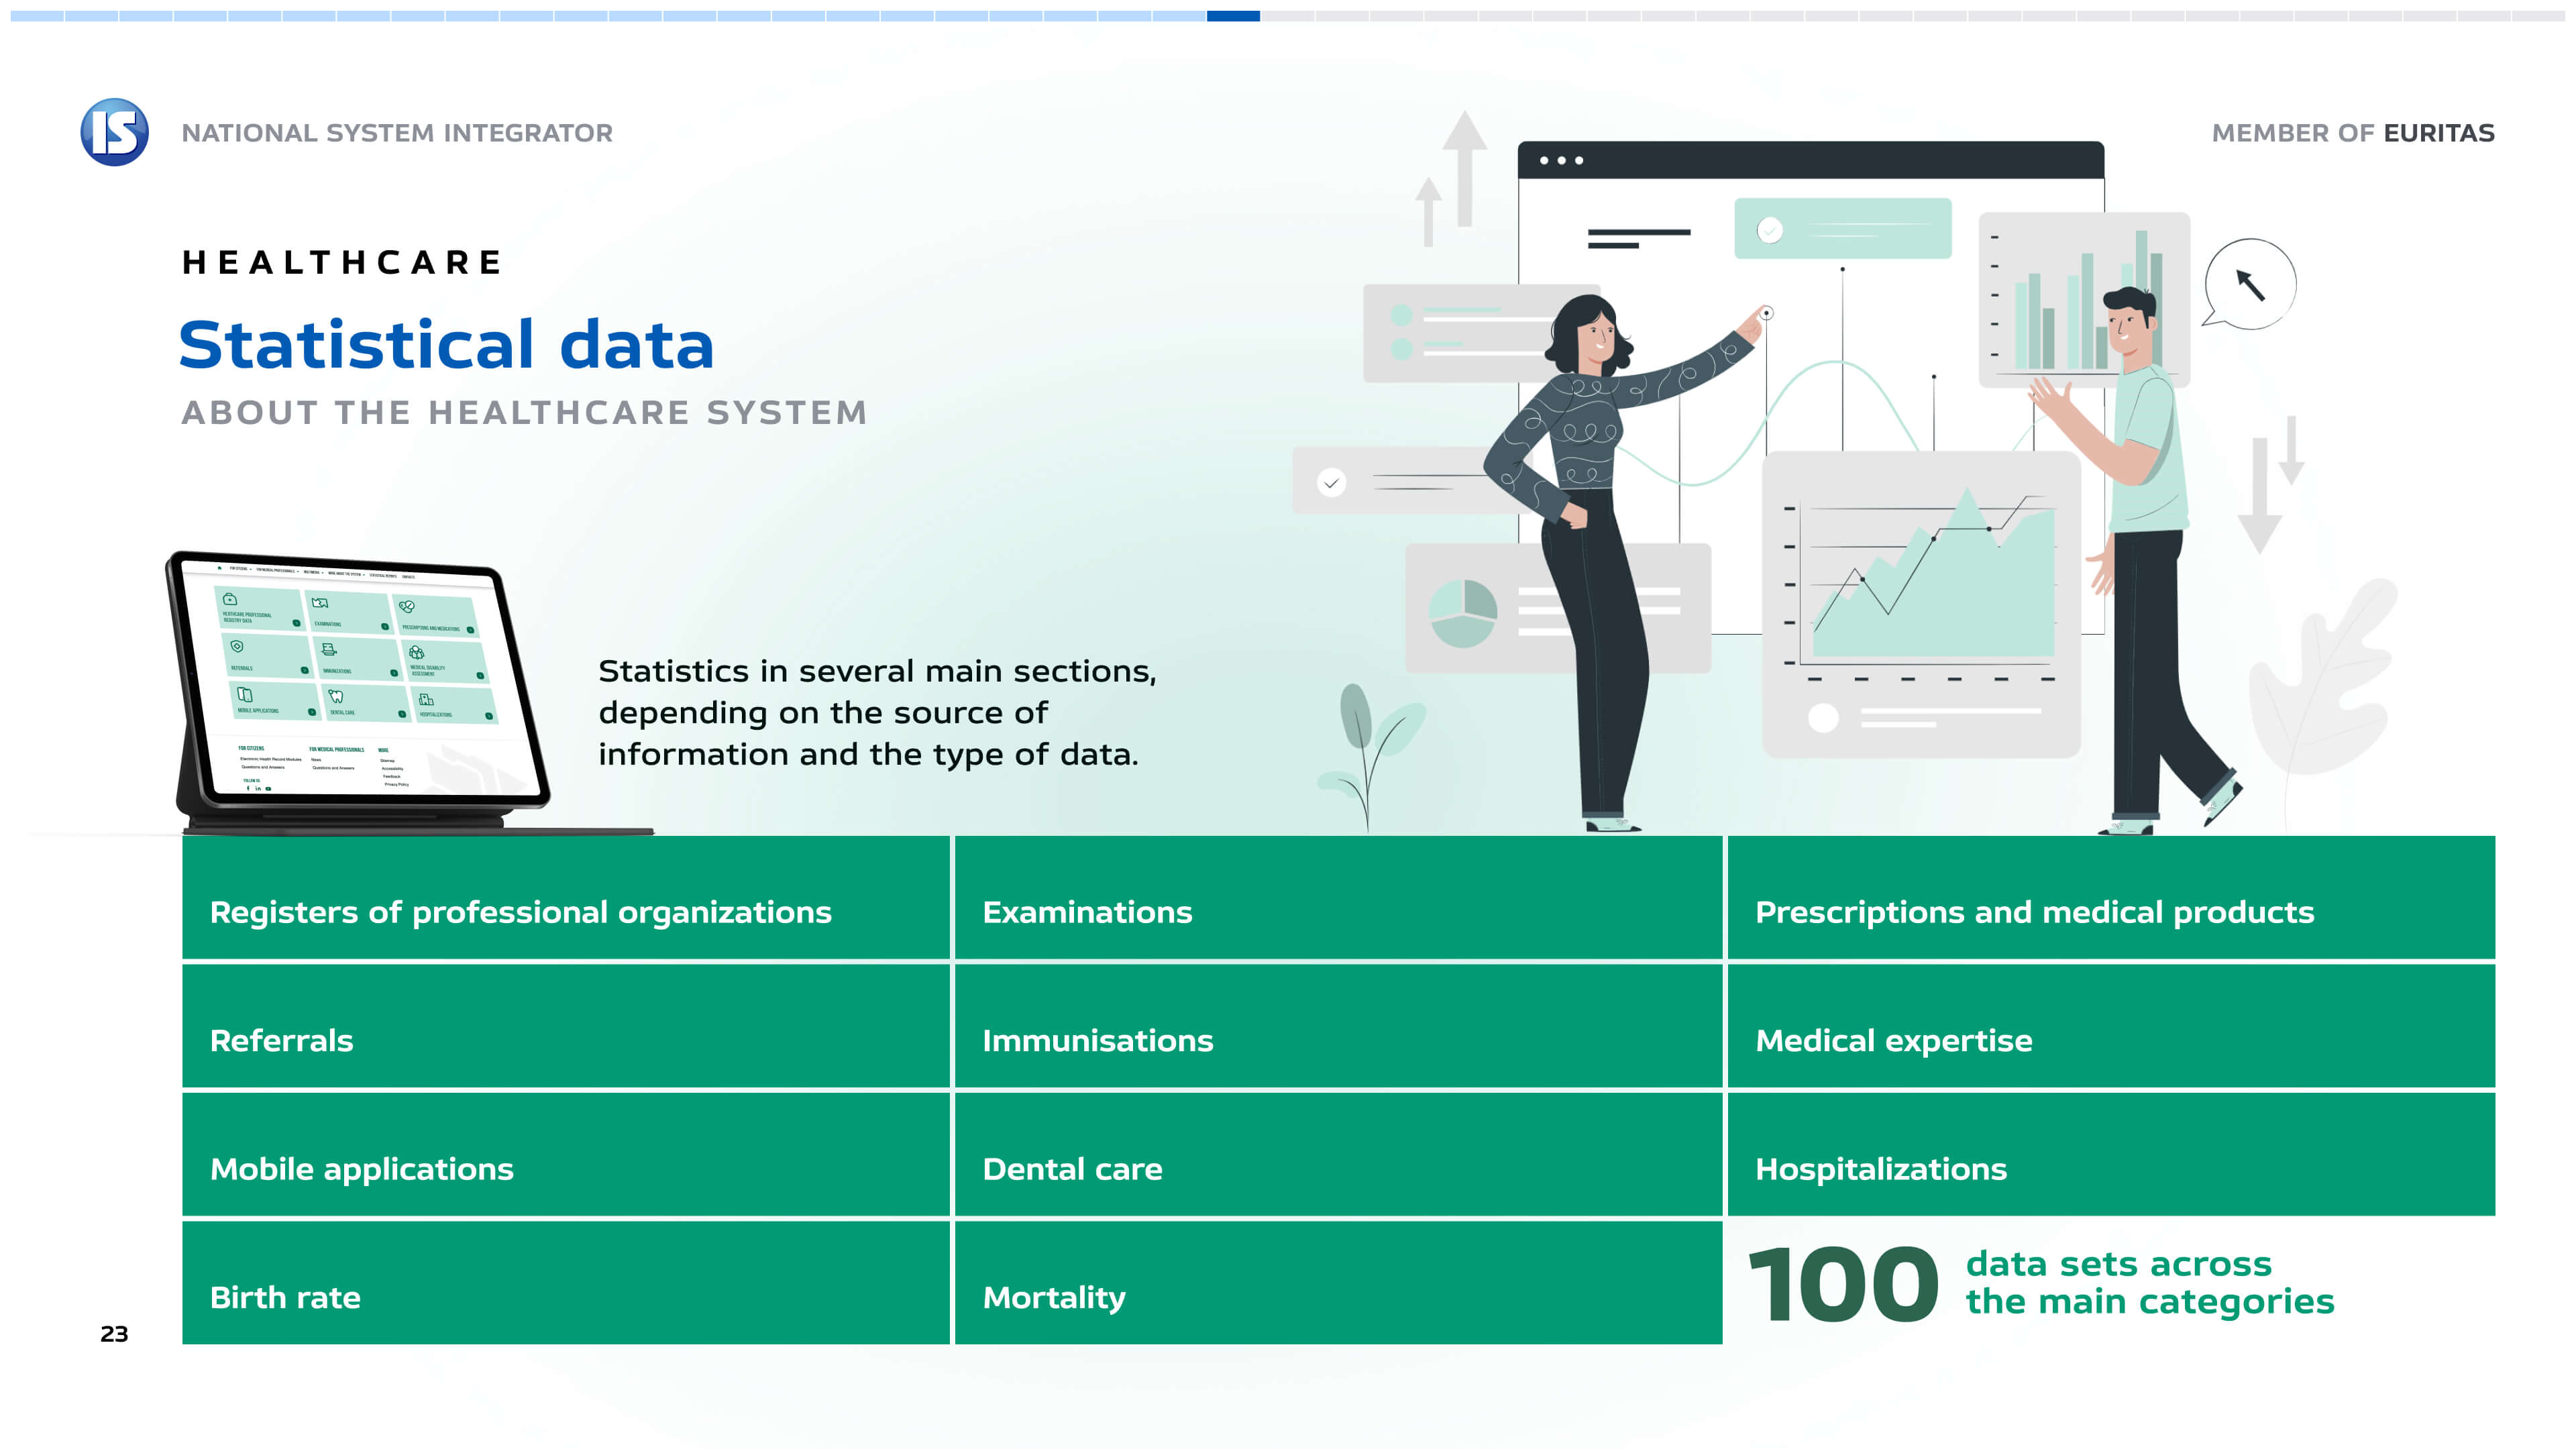
Task: Click the two-phones Mobile Applications icon on tablet
Action: click(x=245, y=695)
